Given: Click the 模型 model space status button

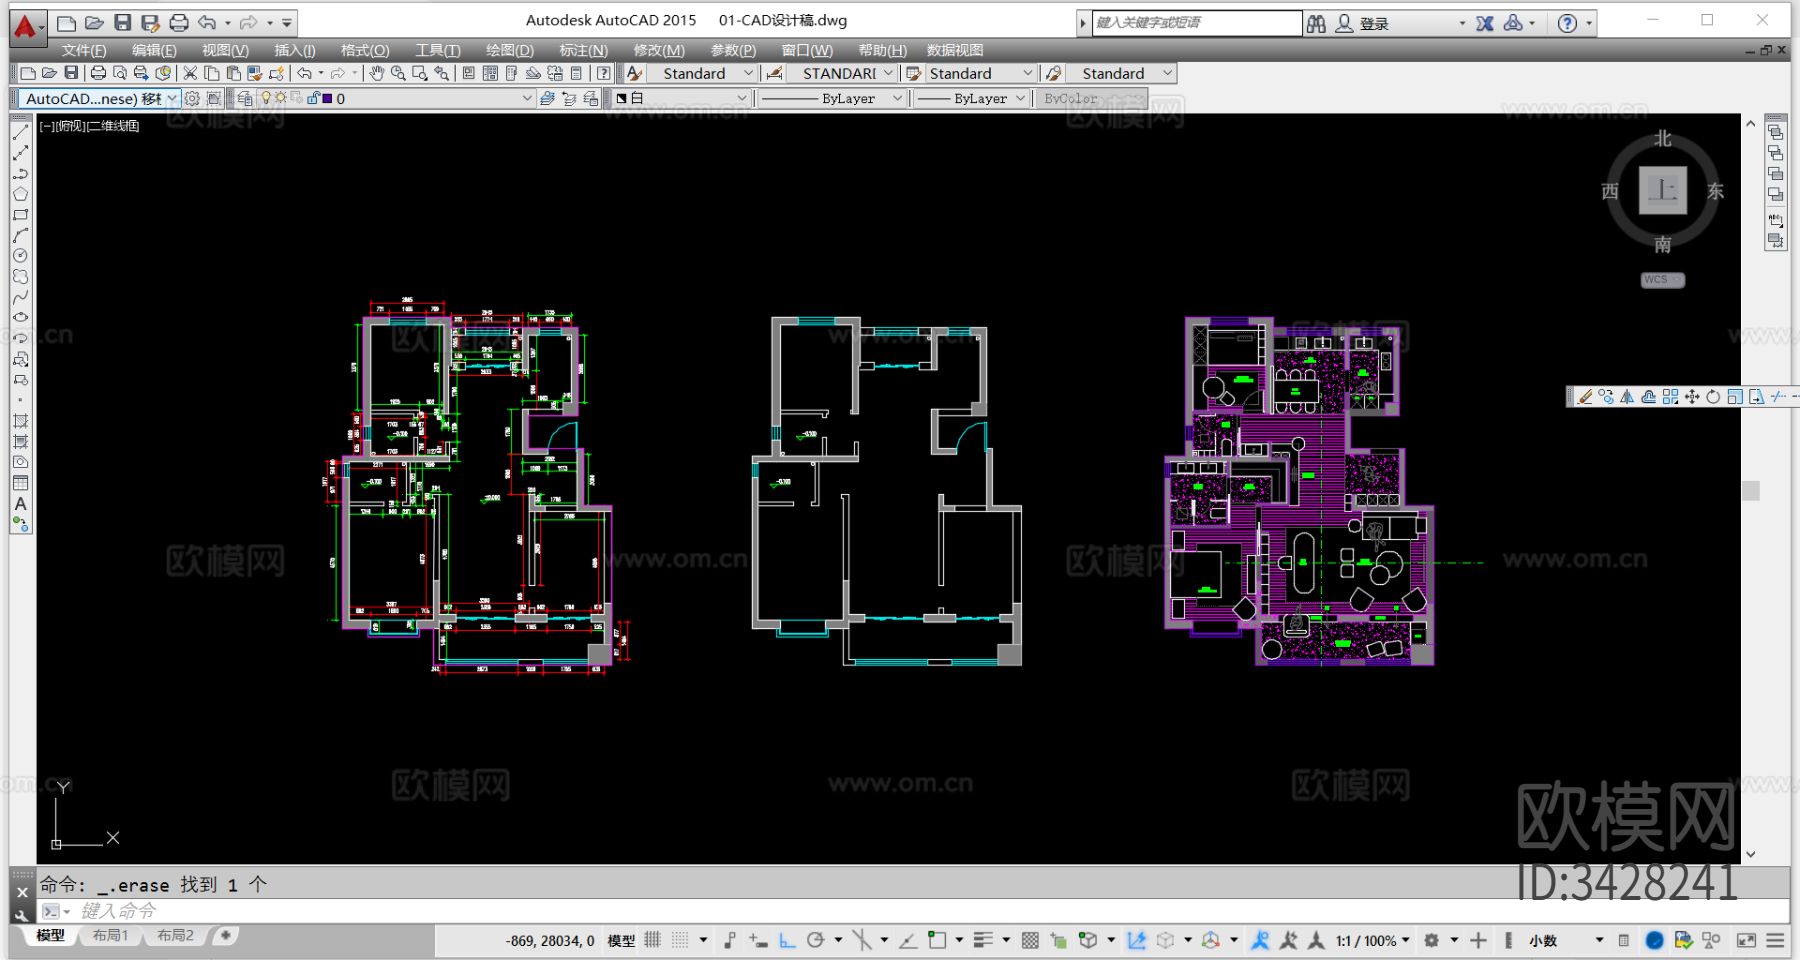Looking at the screenshot, I should pyautogui.click(x=621, y=940).
